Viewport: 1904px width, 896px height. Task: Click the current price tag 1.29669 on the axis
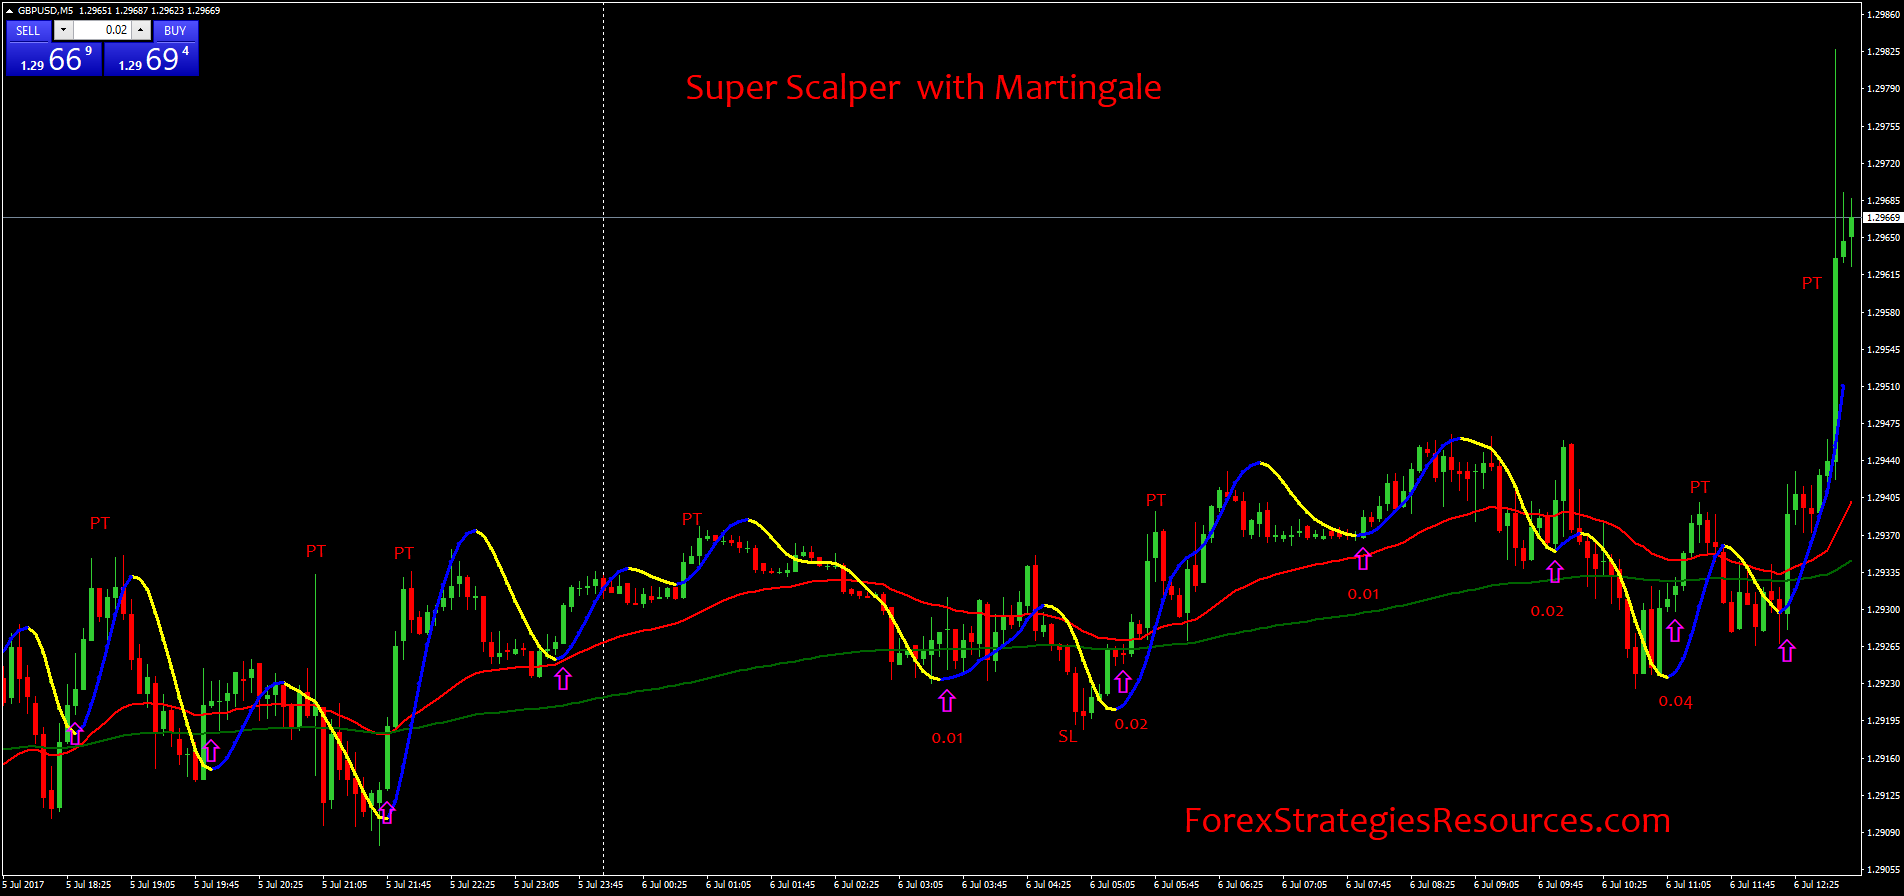[x=1882, y=217]
